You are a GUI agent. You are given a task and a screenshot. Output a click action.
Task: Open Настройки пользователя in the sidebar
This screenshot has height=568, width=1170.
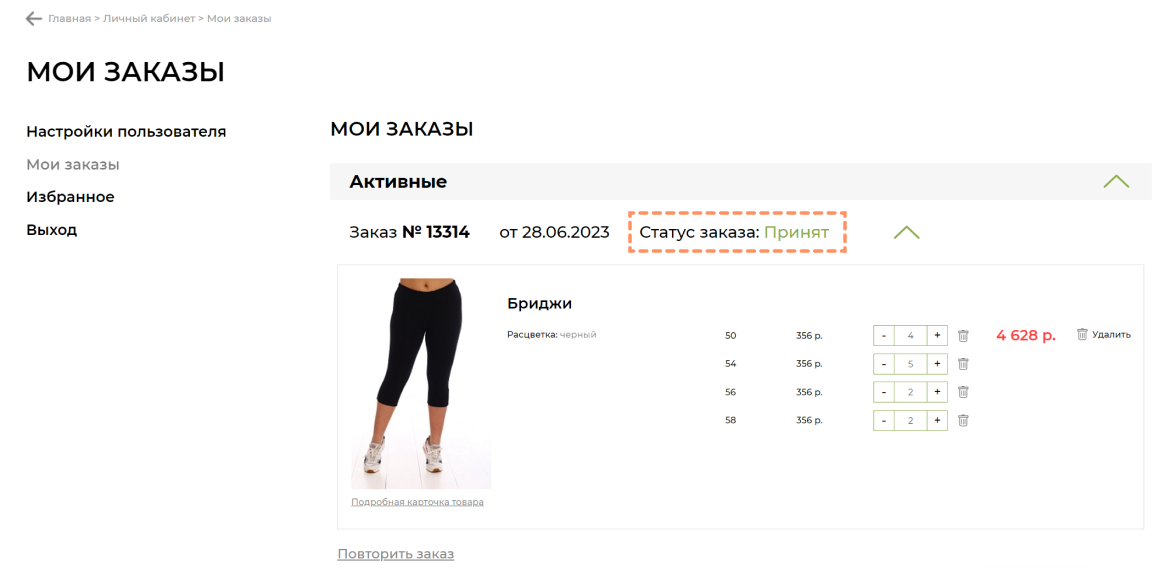pyautogui.click(x=126, y=132)
